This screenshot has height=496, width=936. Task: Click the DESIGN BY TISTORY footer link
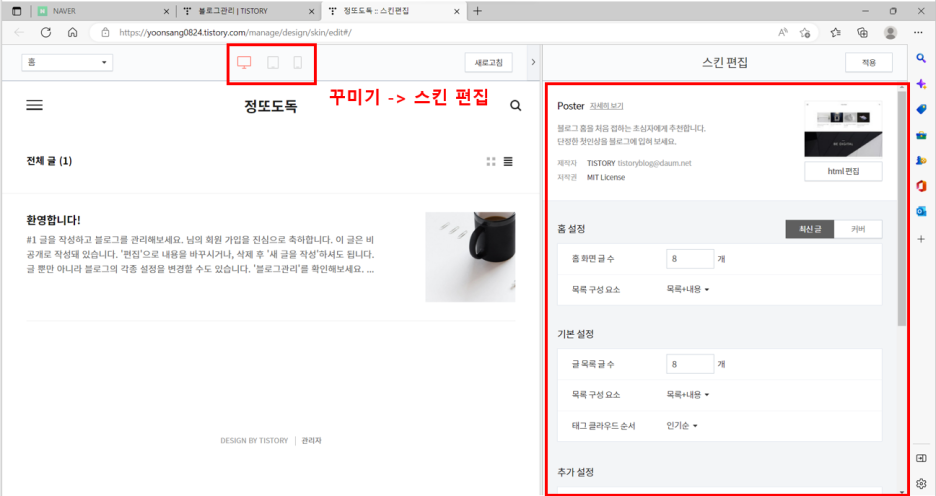tap(254, 440)
